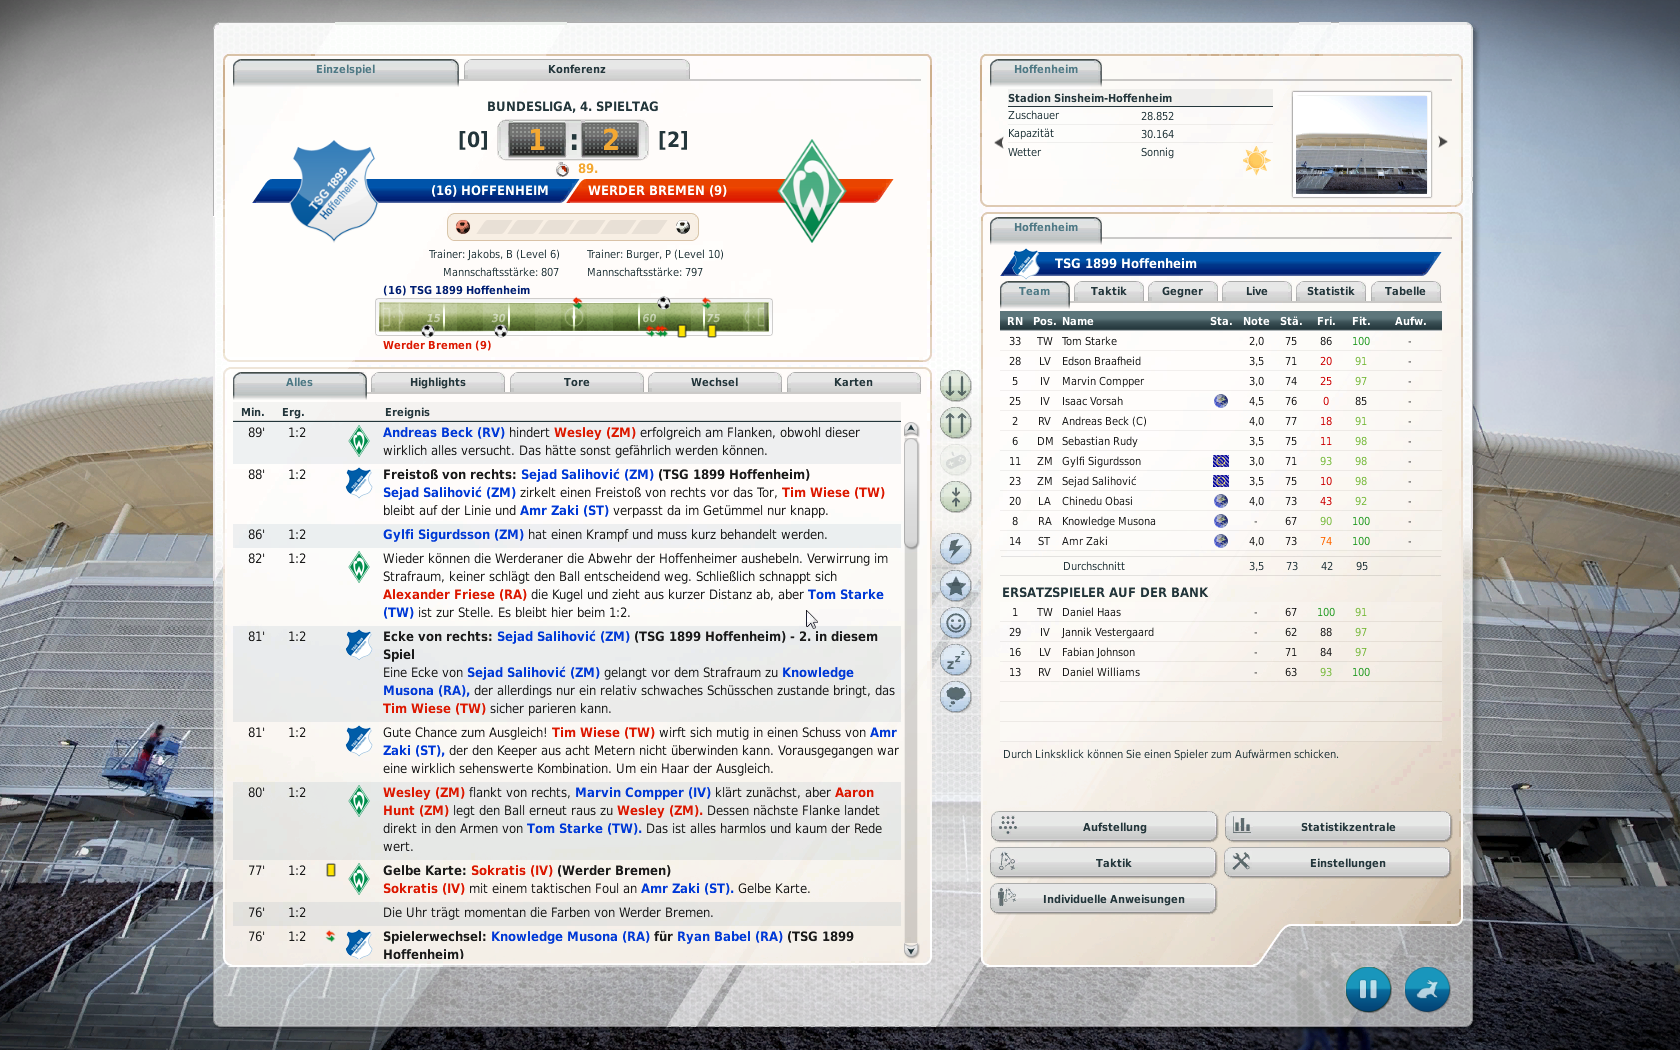Click the greyed-out gamepad button
The height and width of the screenshot is (1050, 1680).
pos(956,460)
